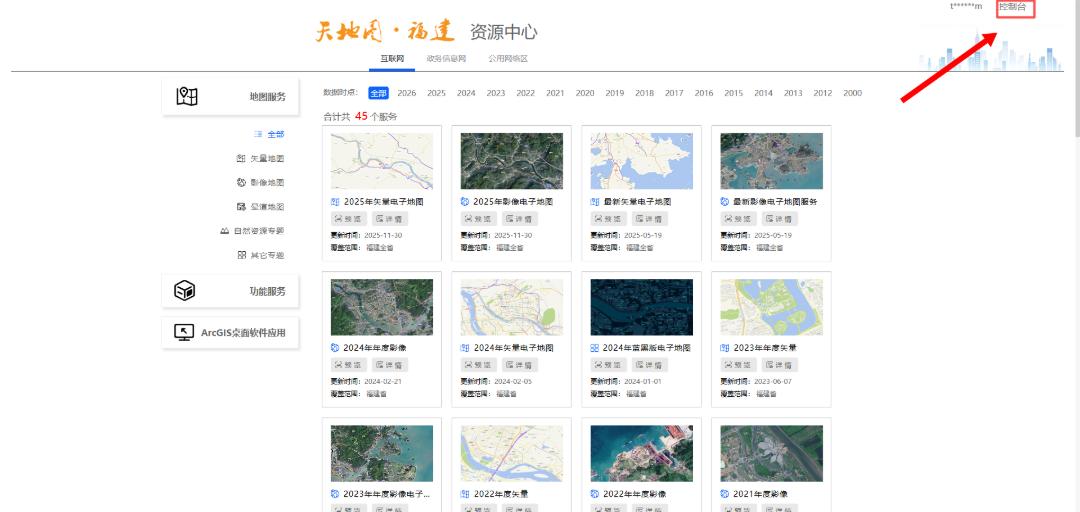The height and width of the screenshot is (512, 1080).
Task: Click the 功能服务 cube icon
Action: 185,291
